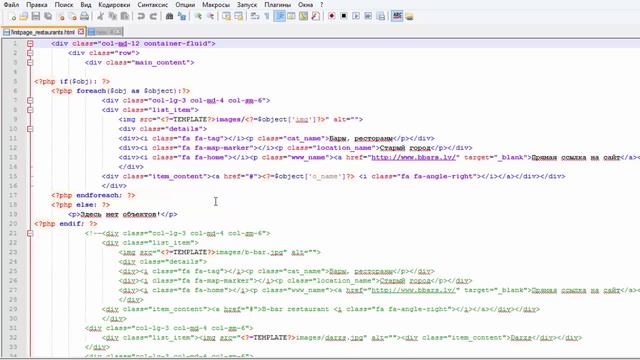Open the Запуск menu
Viewport: 640px width, 360px height.
coord(247,5)
